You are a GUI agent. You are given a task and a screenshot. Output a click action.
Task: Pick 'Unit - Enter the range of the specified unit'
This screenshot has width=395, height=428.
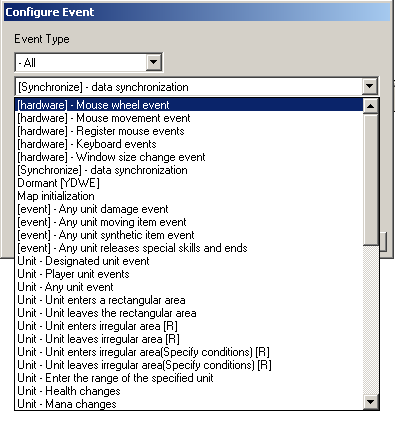click(x=189, y=378)
